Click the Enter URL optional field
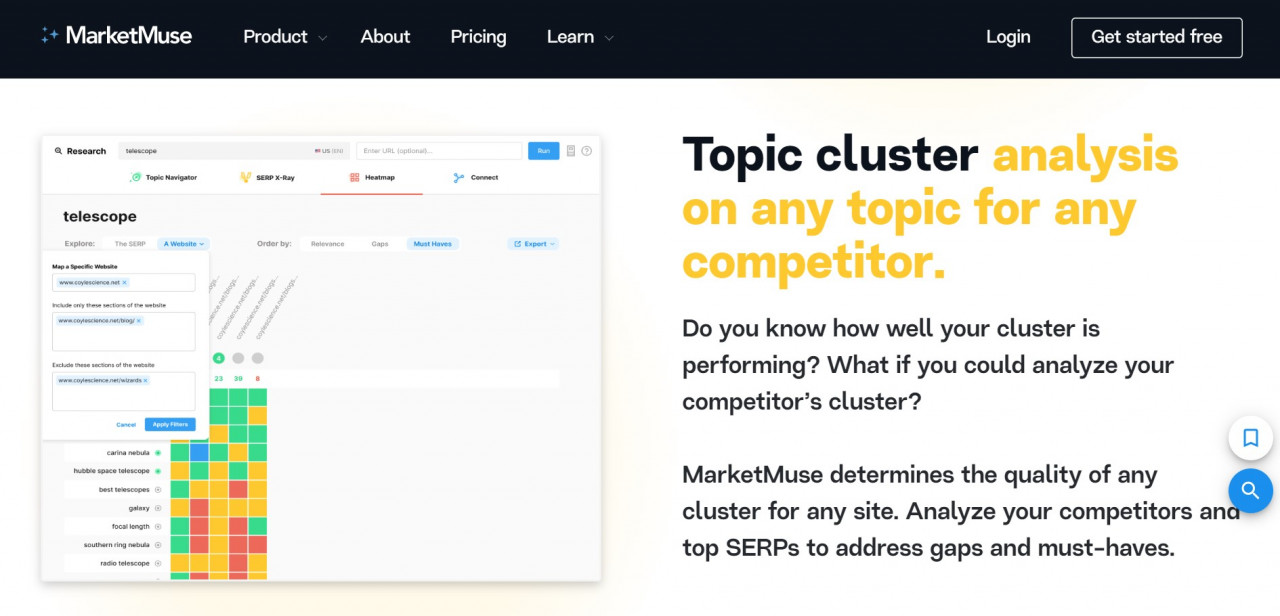The image size is (1280, 616). pos(439,151)
